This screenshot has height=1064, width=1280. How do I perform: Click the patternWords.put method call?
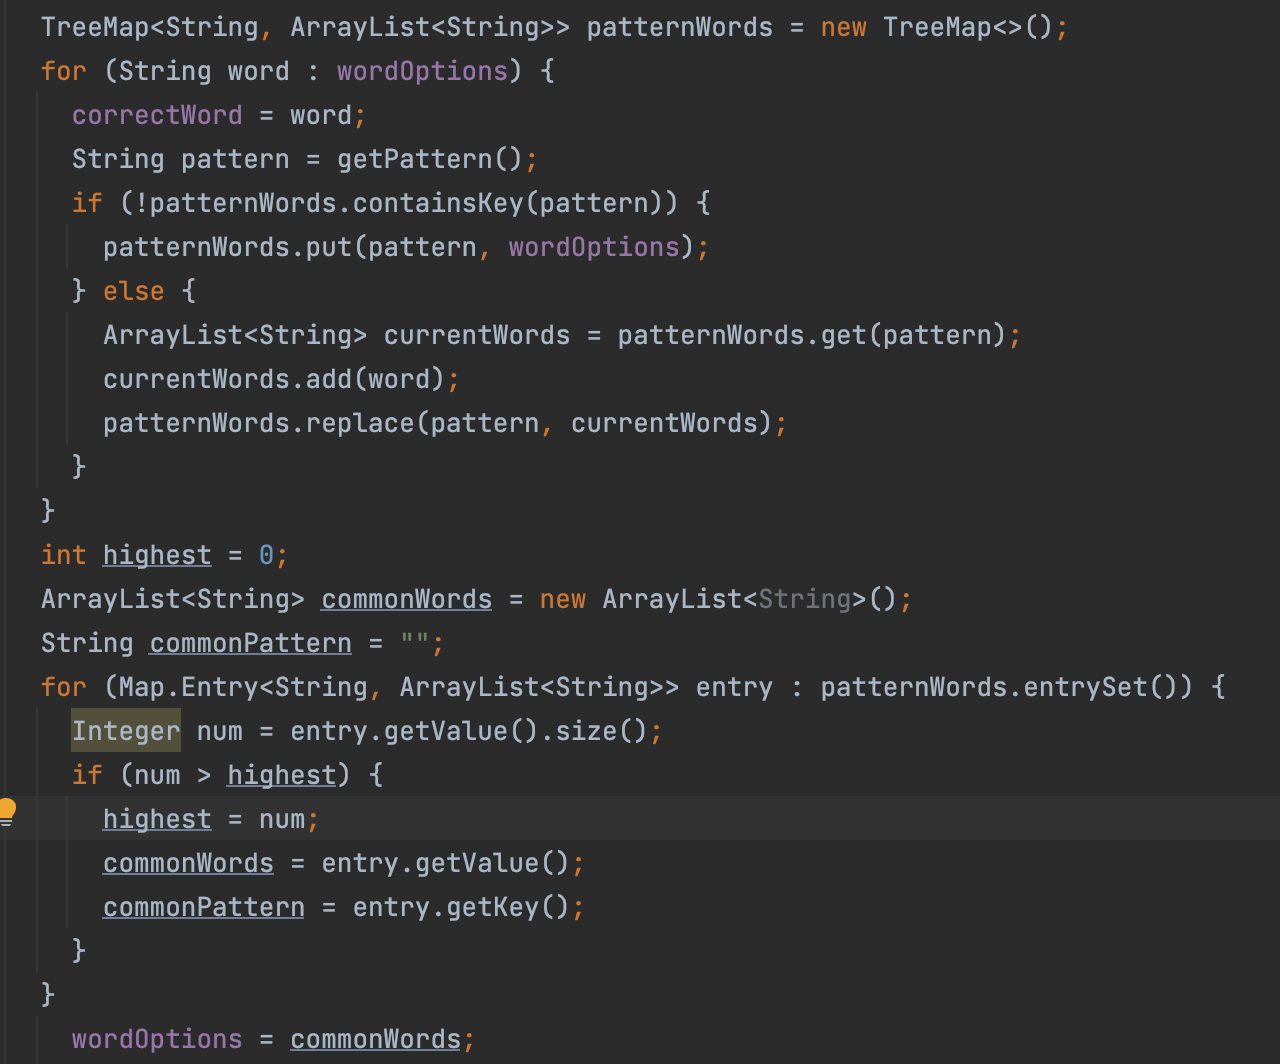pyautogui.click(x=227, y=247)
